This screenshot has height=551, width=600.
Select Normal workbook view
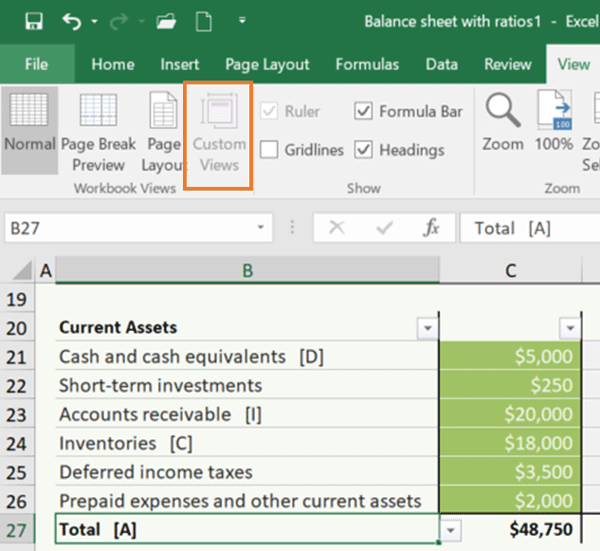click(29, 130)
